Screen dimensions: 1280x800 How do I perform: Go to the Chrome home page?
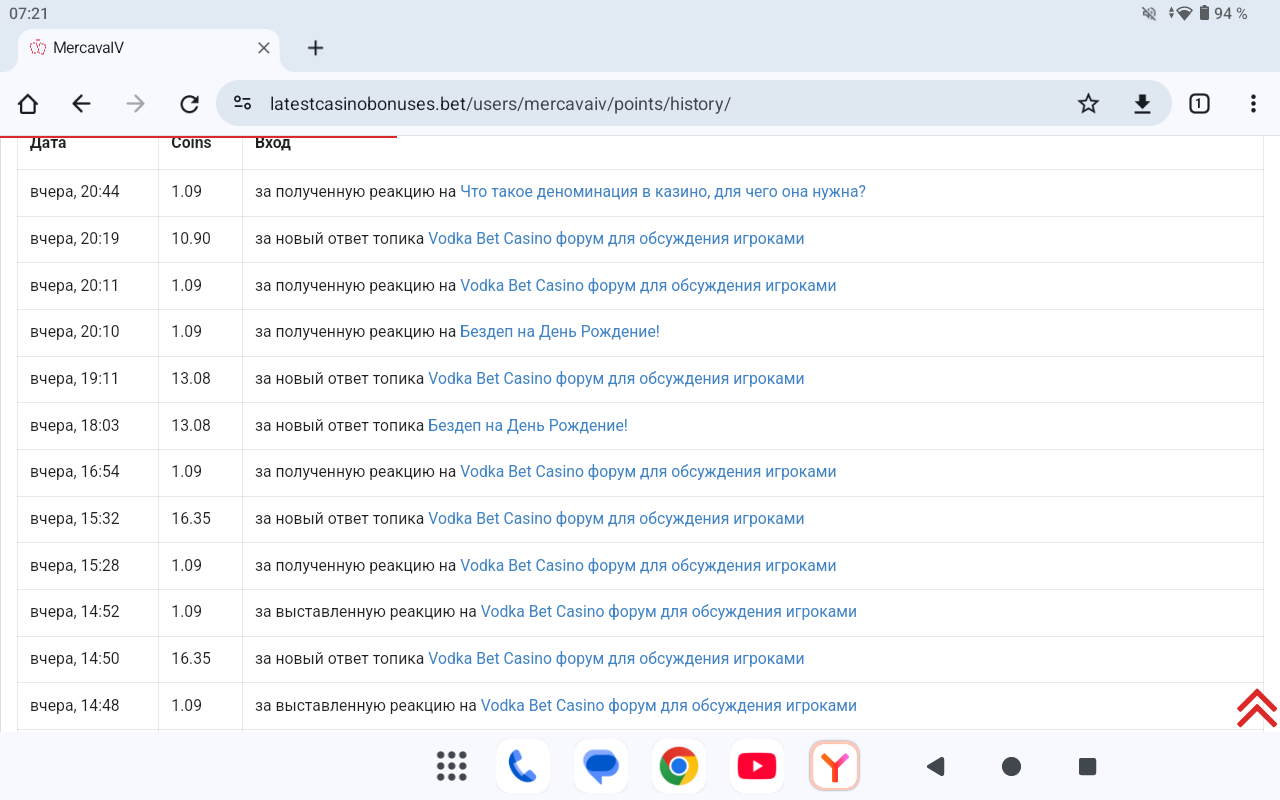(x=28, y=104)
